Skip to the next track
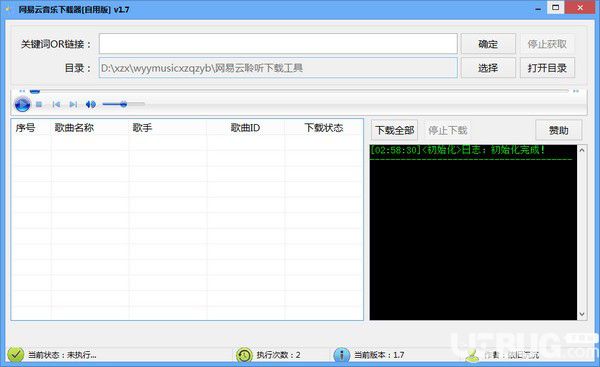The width and height of the screenshot is (600, 367). (x=73, y=104)
